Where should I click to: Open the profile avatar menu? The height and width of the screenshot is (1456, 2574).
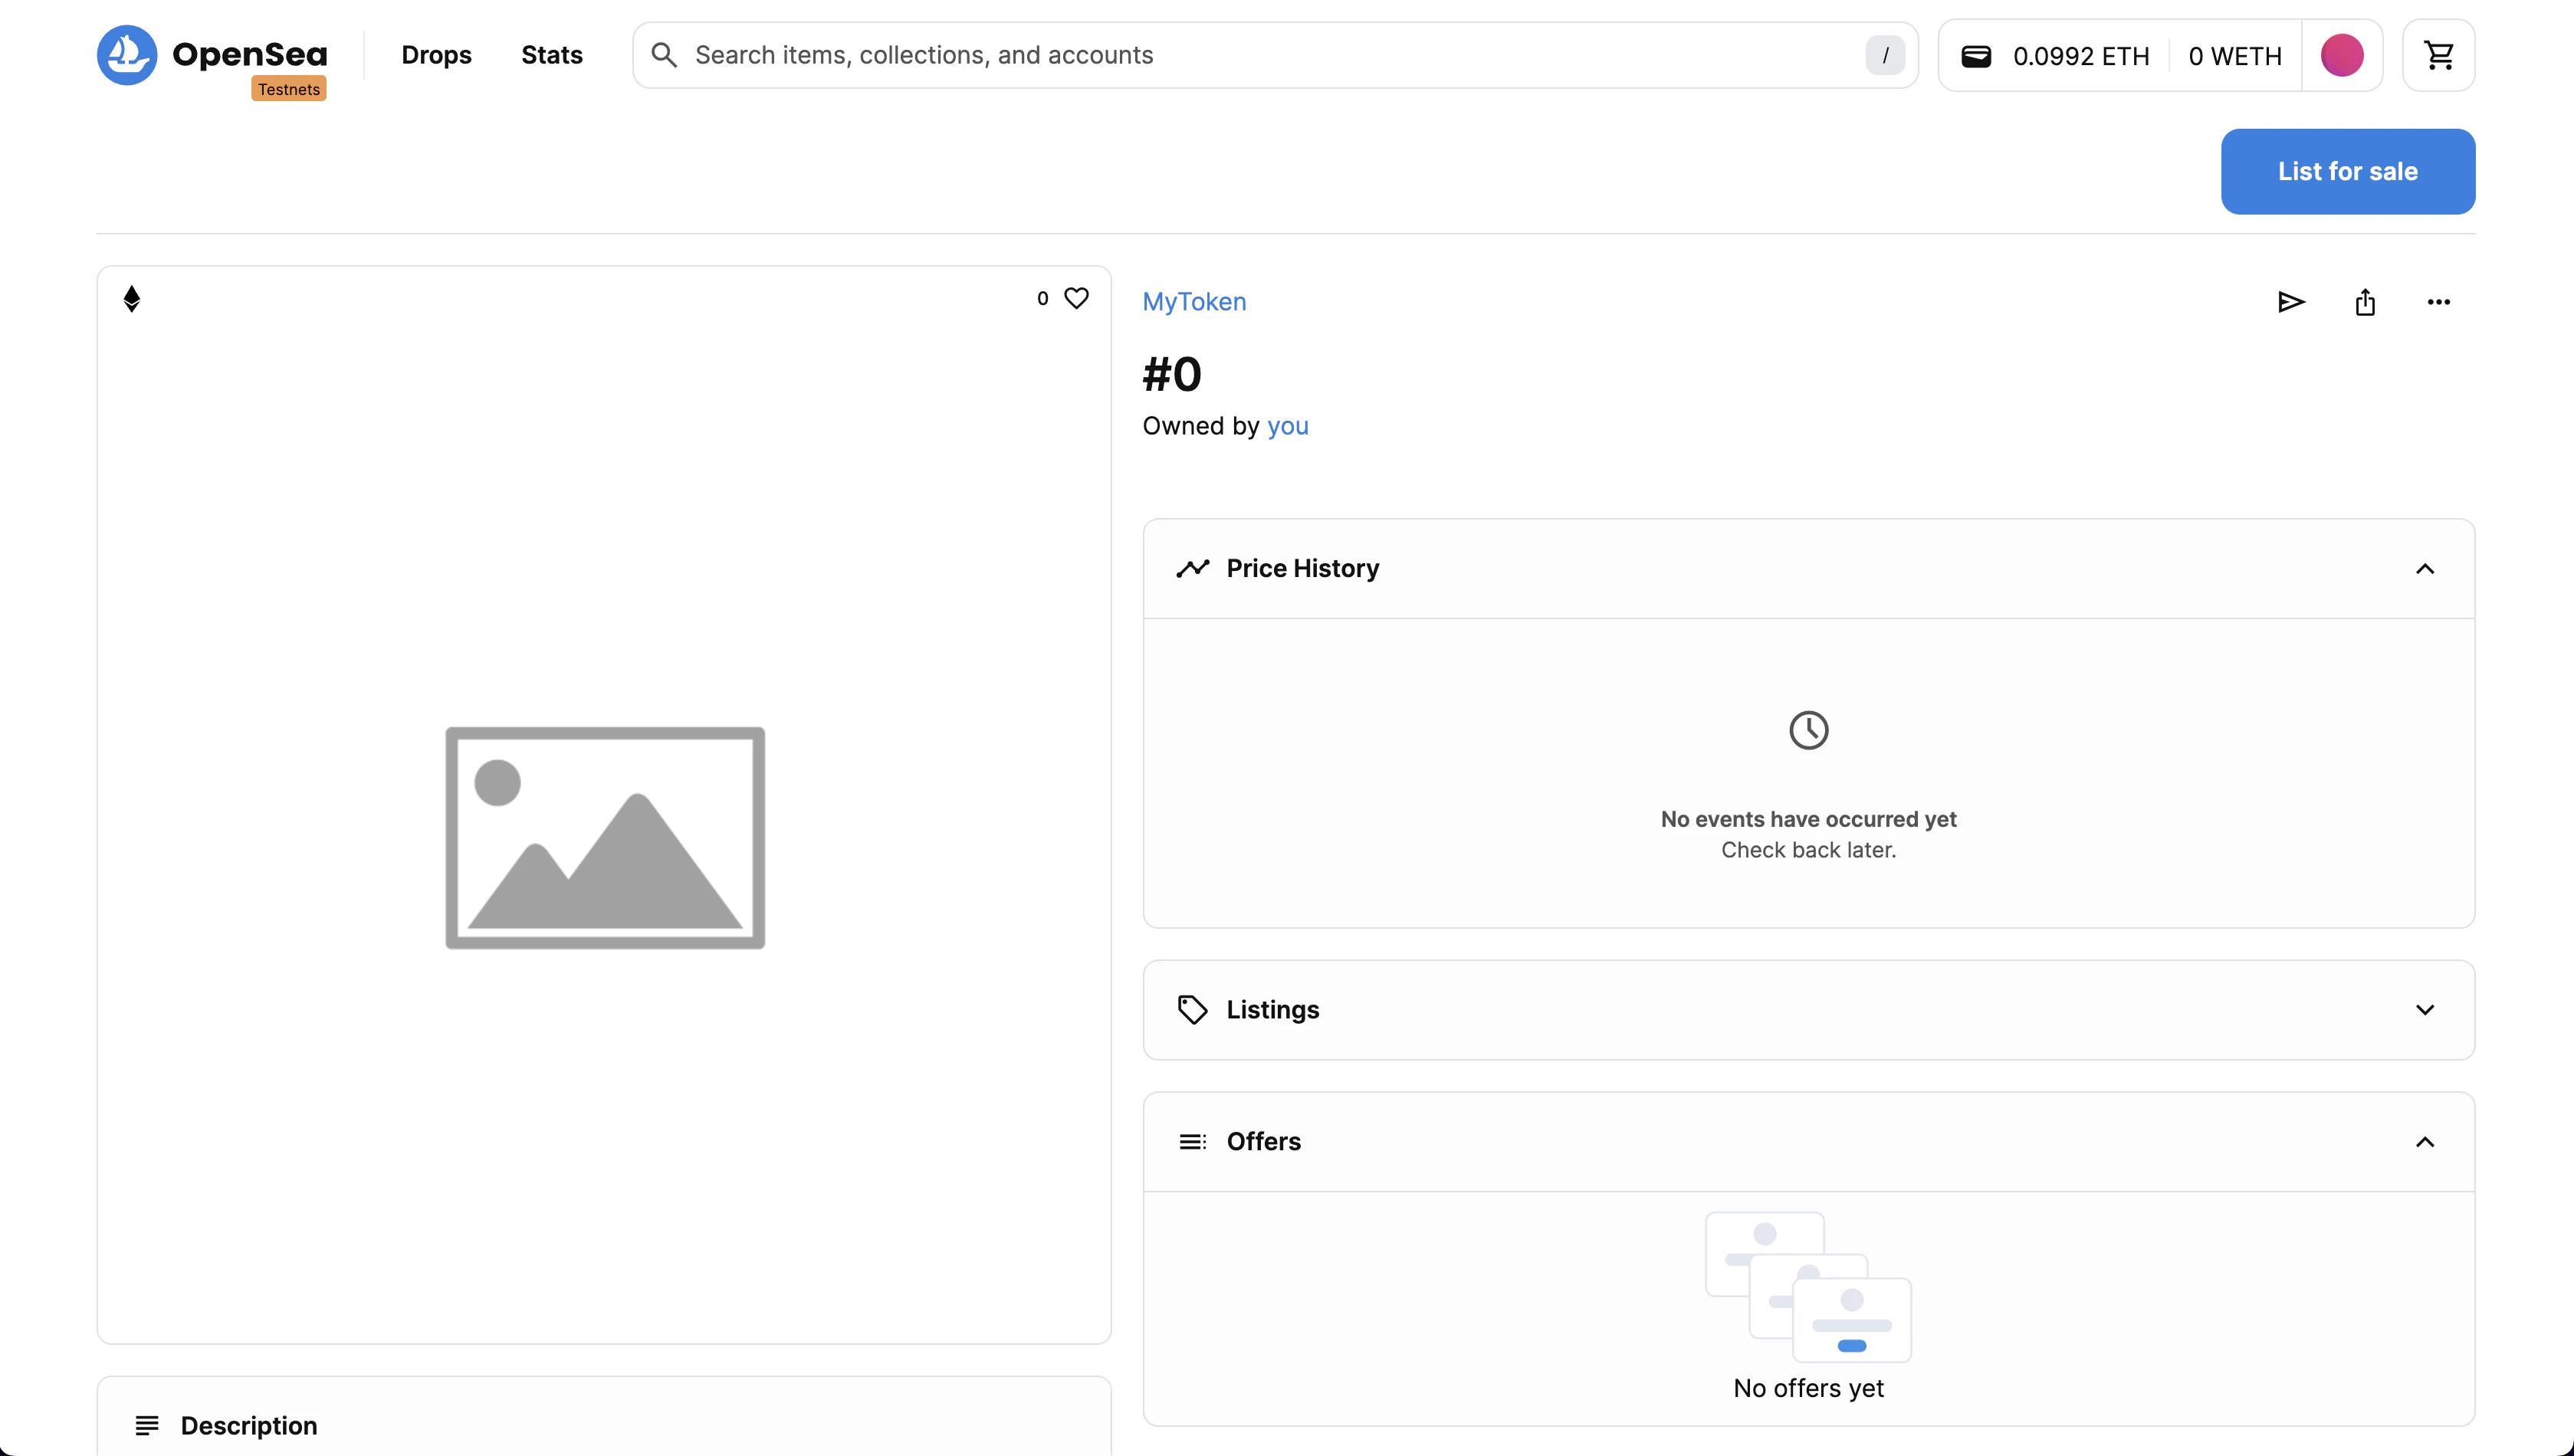(2343, 55)
